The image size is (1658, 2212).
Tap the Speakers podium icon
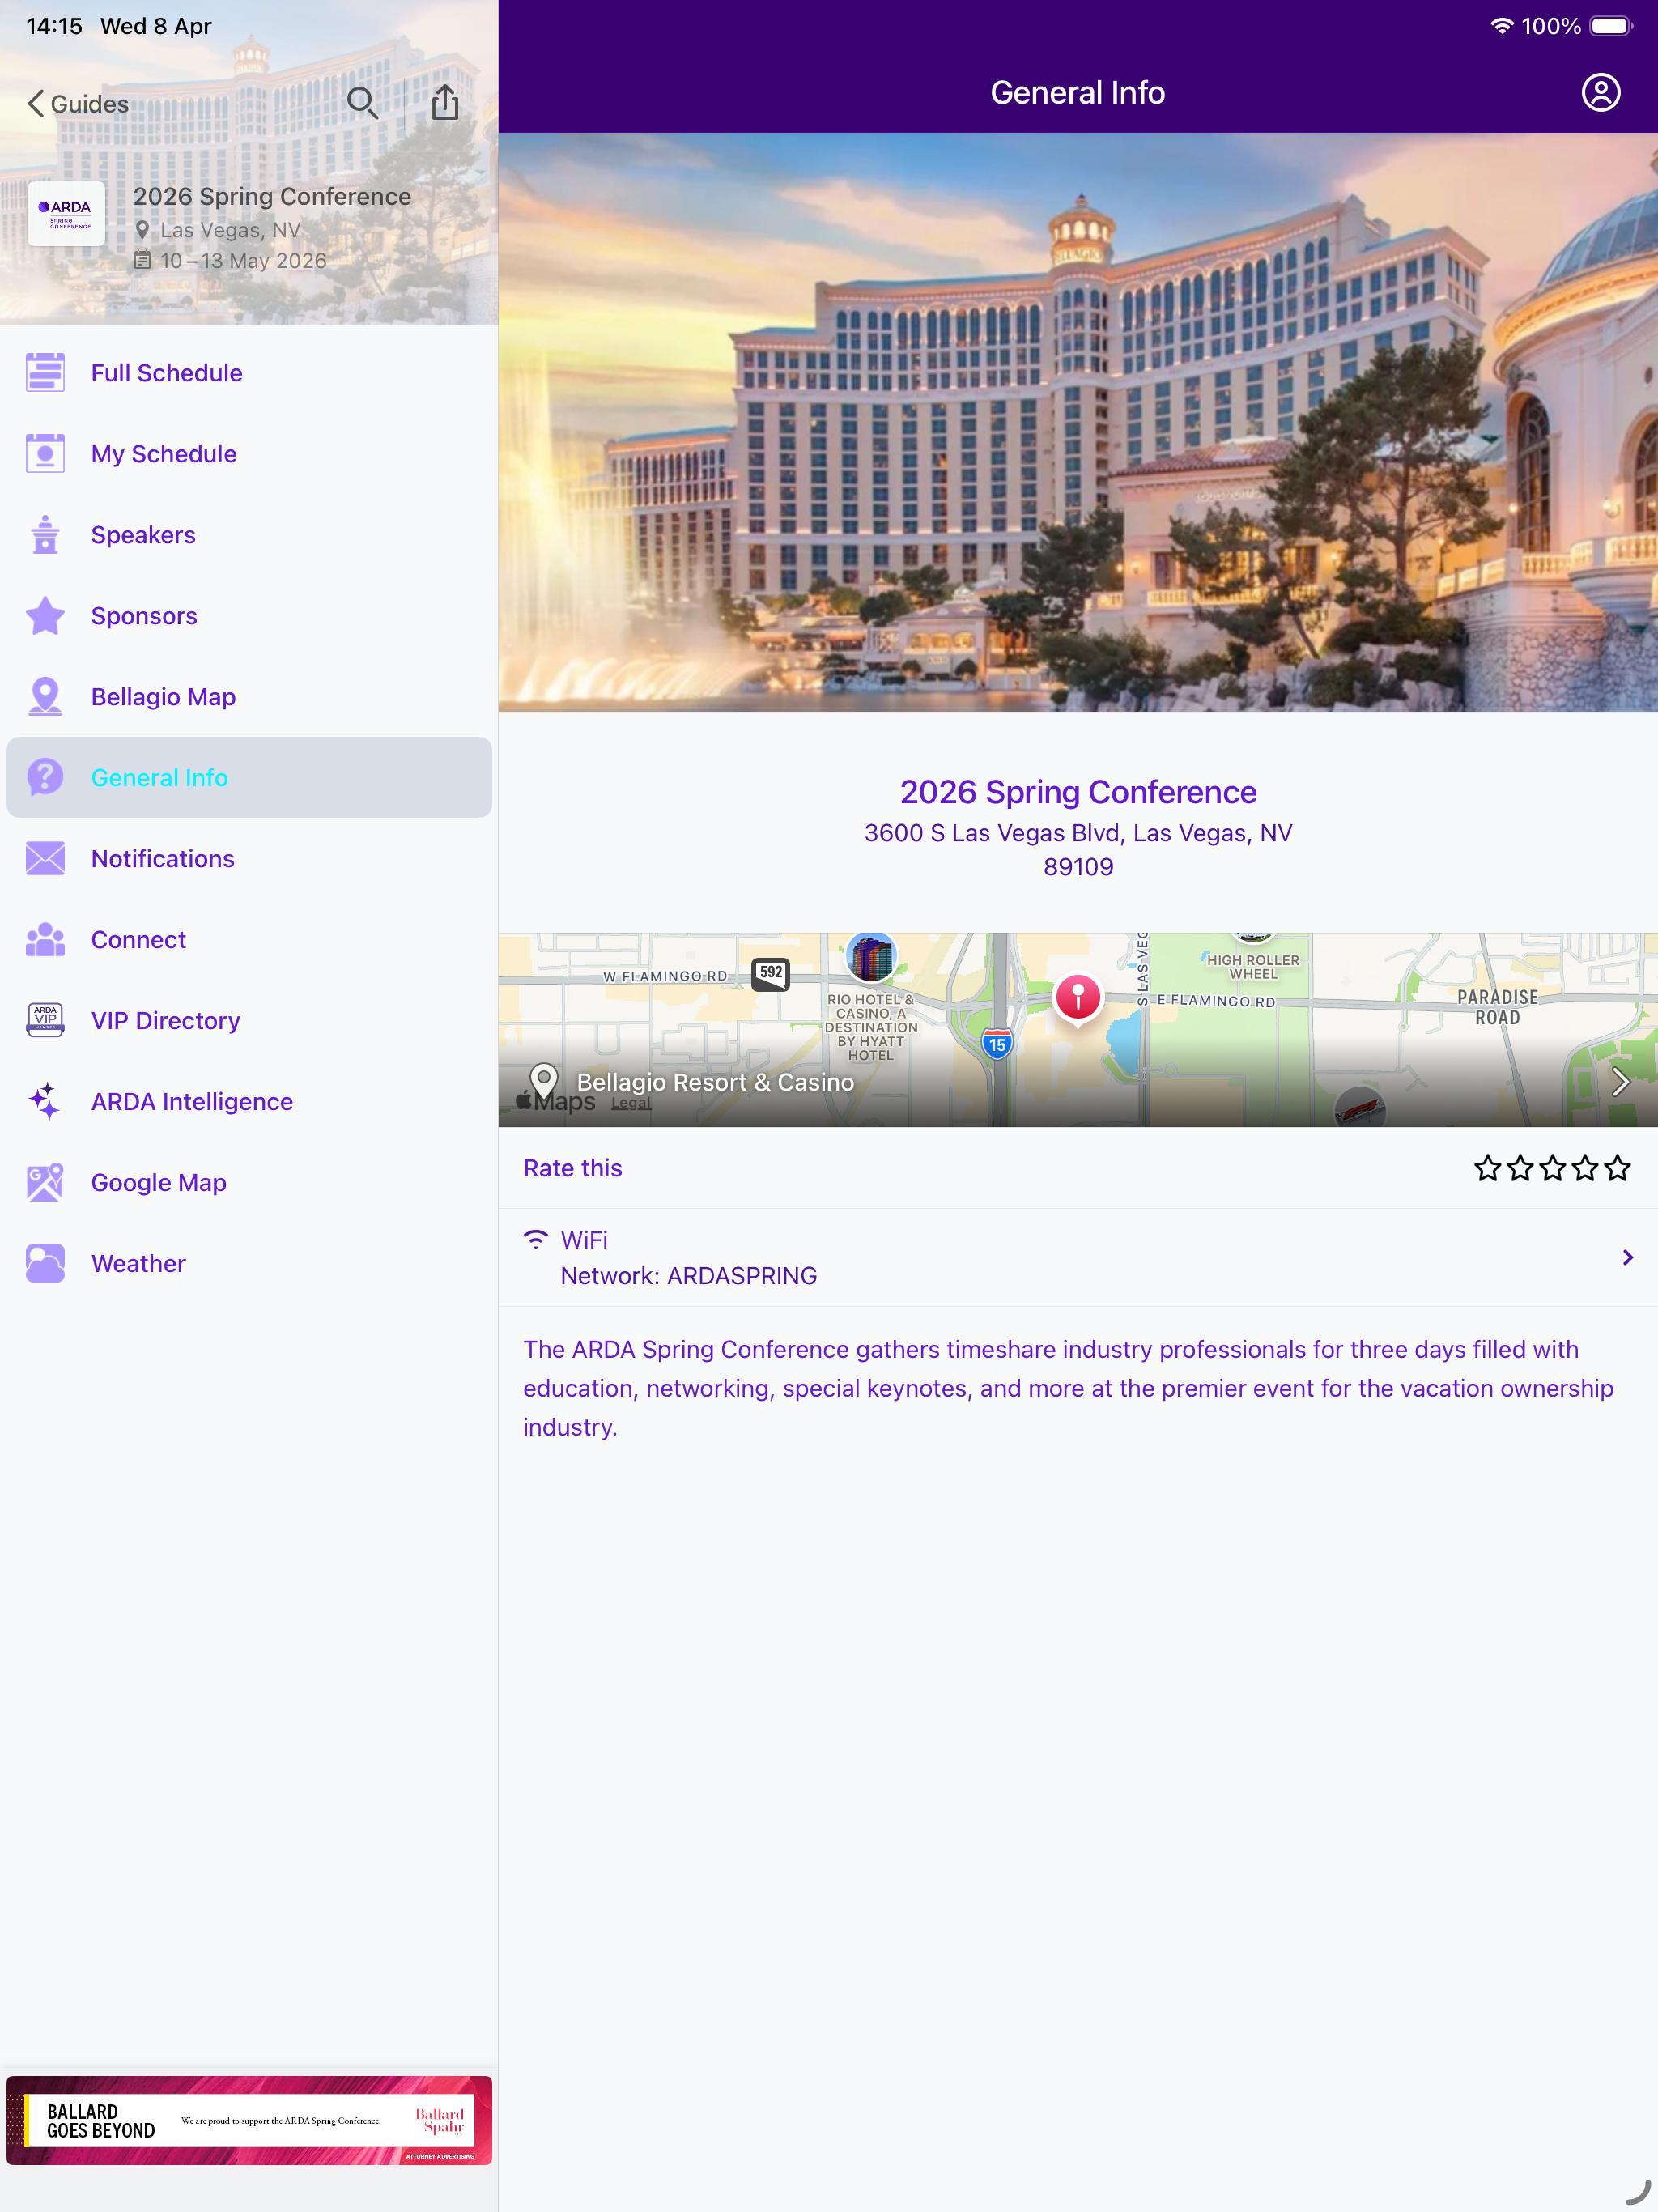pos(45,534)
